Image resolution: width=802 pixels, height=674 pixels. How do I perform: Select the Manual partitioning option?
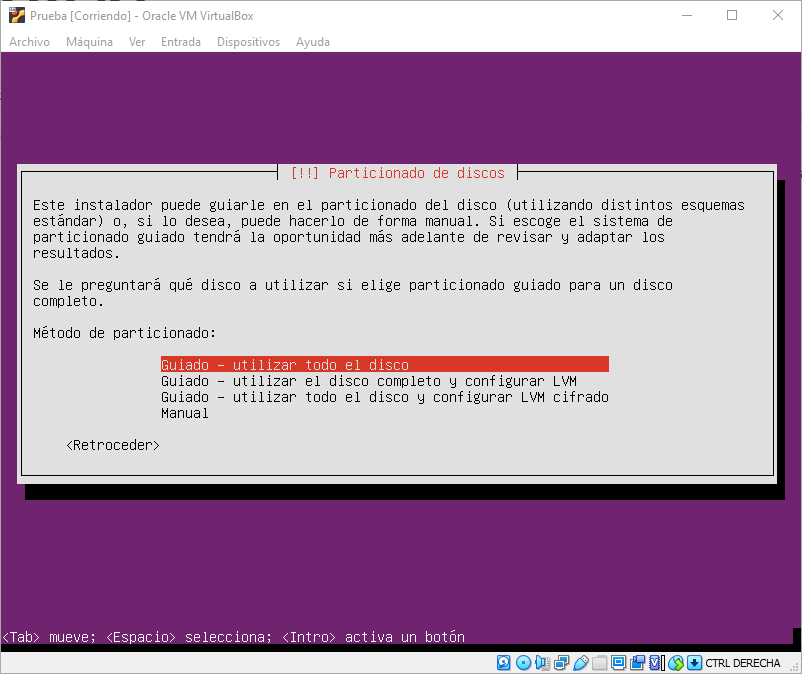[185, 413]
